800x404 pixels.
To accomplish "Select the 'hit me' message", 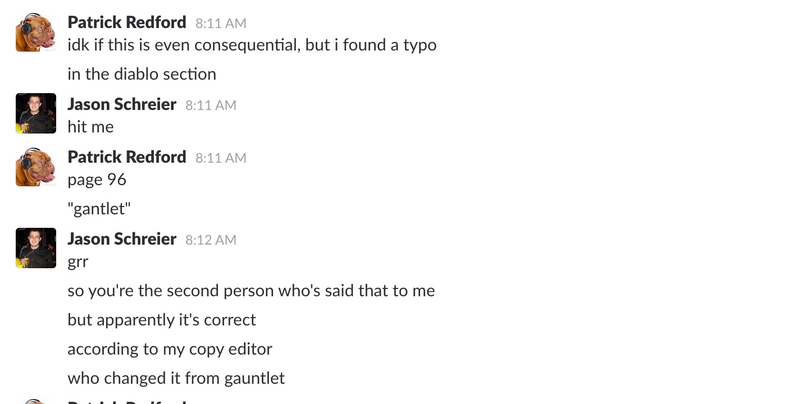I will point(91,127).
